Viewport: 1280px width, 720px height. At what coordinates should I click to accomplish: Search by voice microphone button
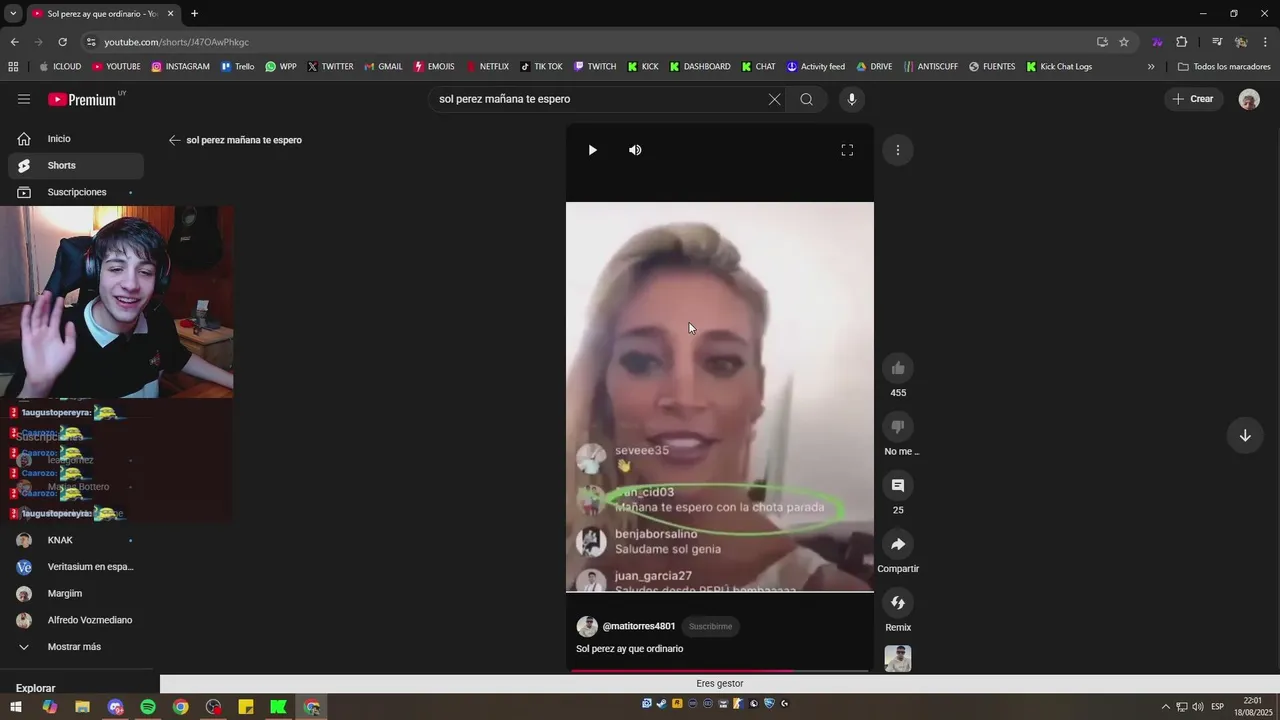(852, 99)
